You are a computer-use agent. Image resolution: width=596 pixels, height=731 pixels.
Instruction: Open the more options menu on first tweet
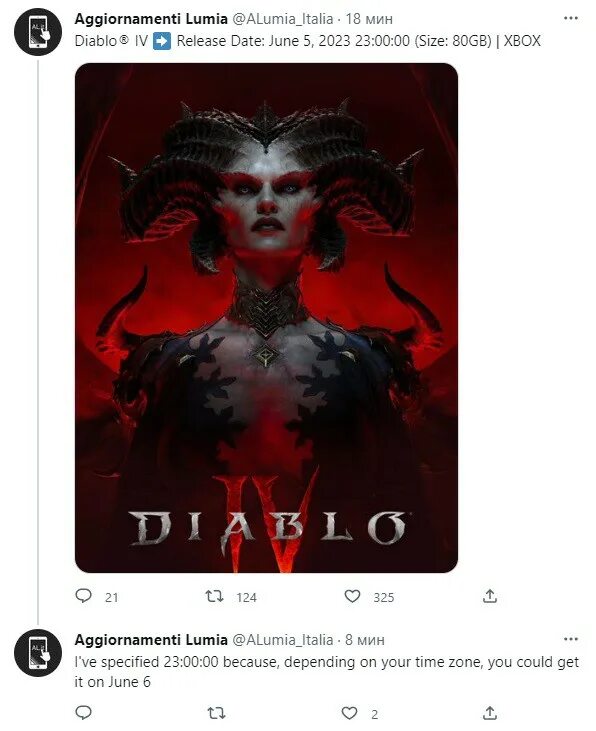[x=571, y=18]
